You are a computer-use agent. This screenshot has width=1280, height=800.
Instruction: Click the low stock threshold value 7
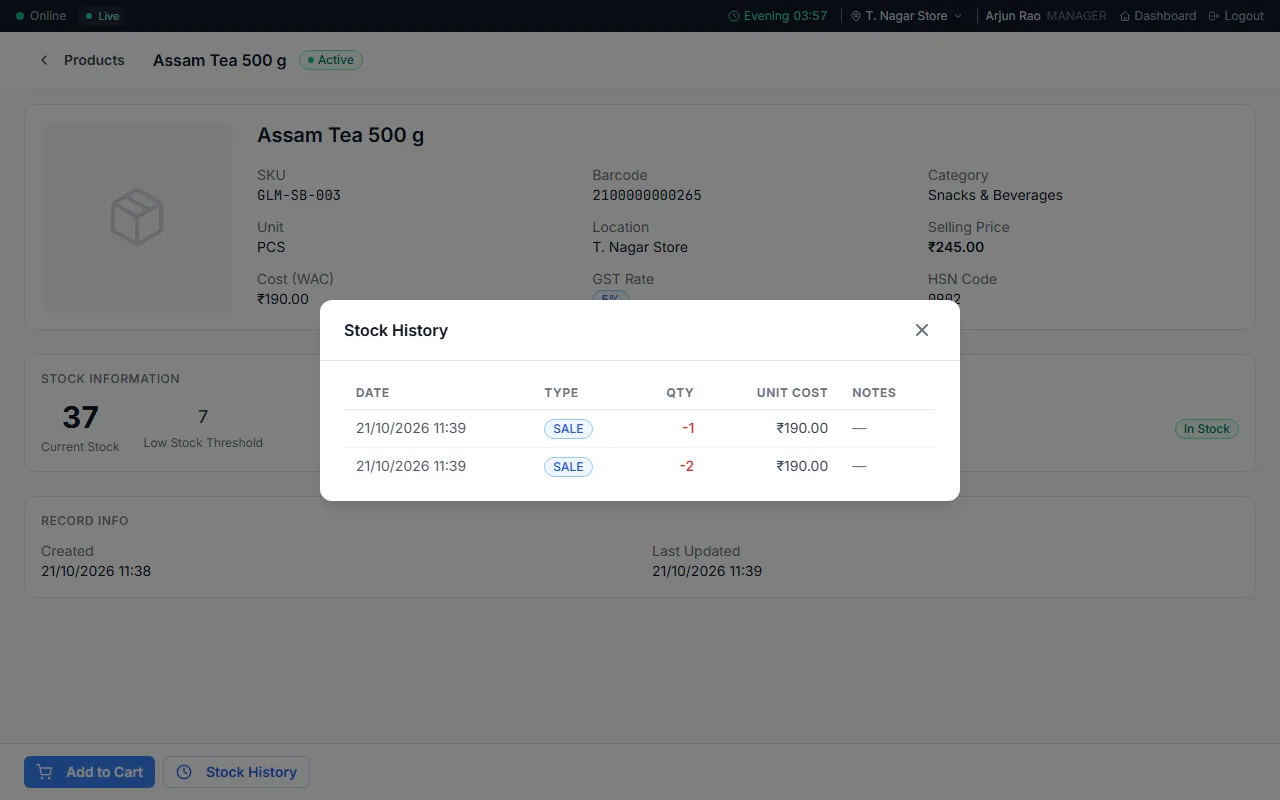click(203, 417)
